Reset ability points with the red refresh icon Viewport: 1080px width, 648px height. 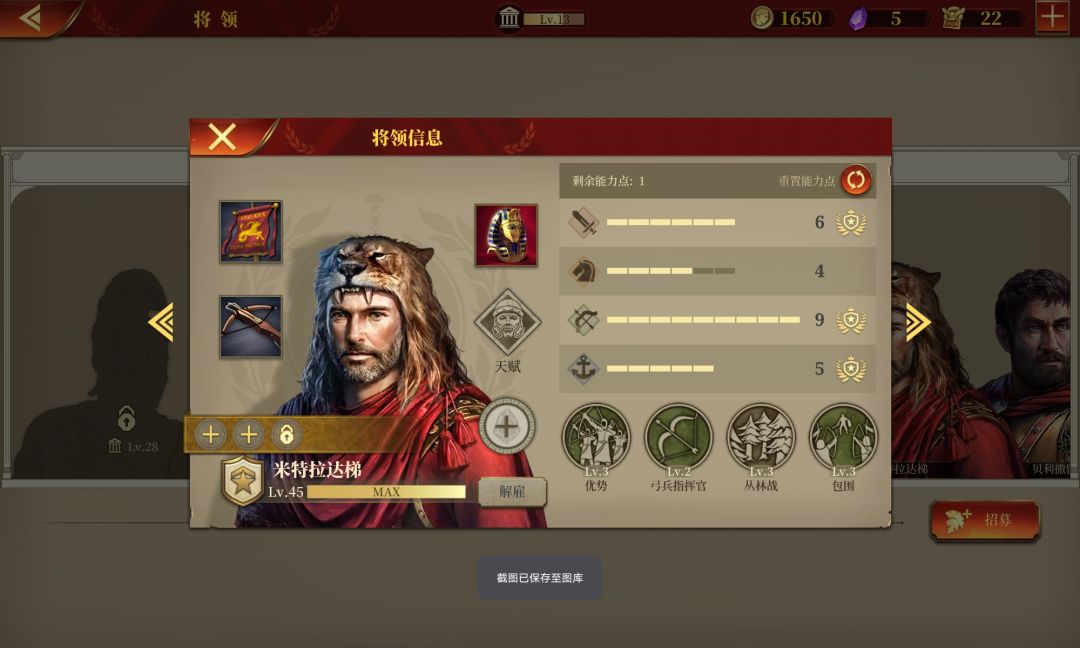pyautogui.click(x=855, y=180)
